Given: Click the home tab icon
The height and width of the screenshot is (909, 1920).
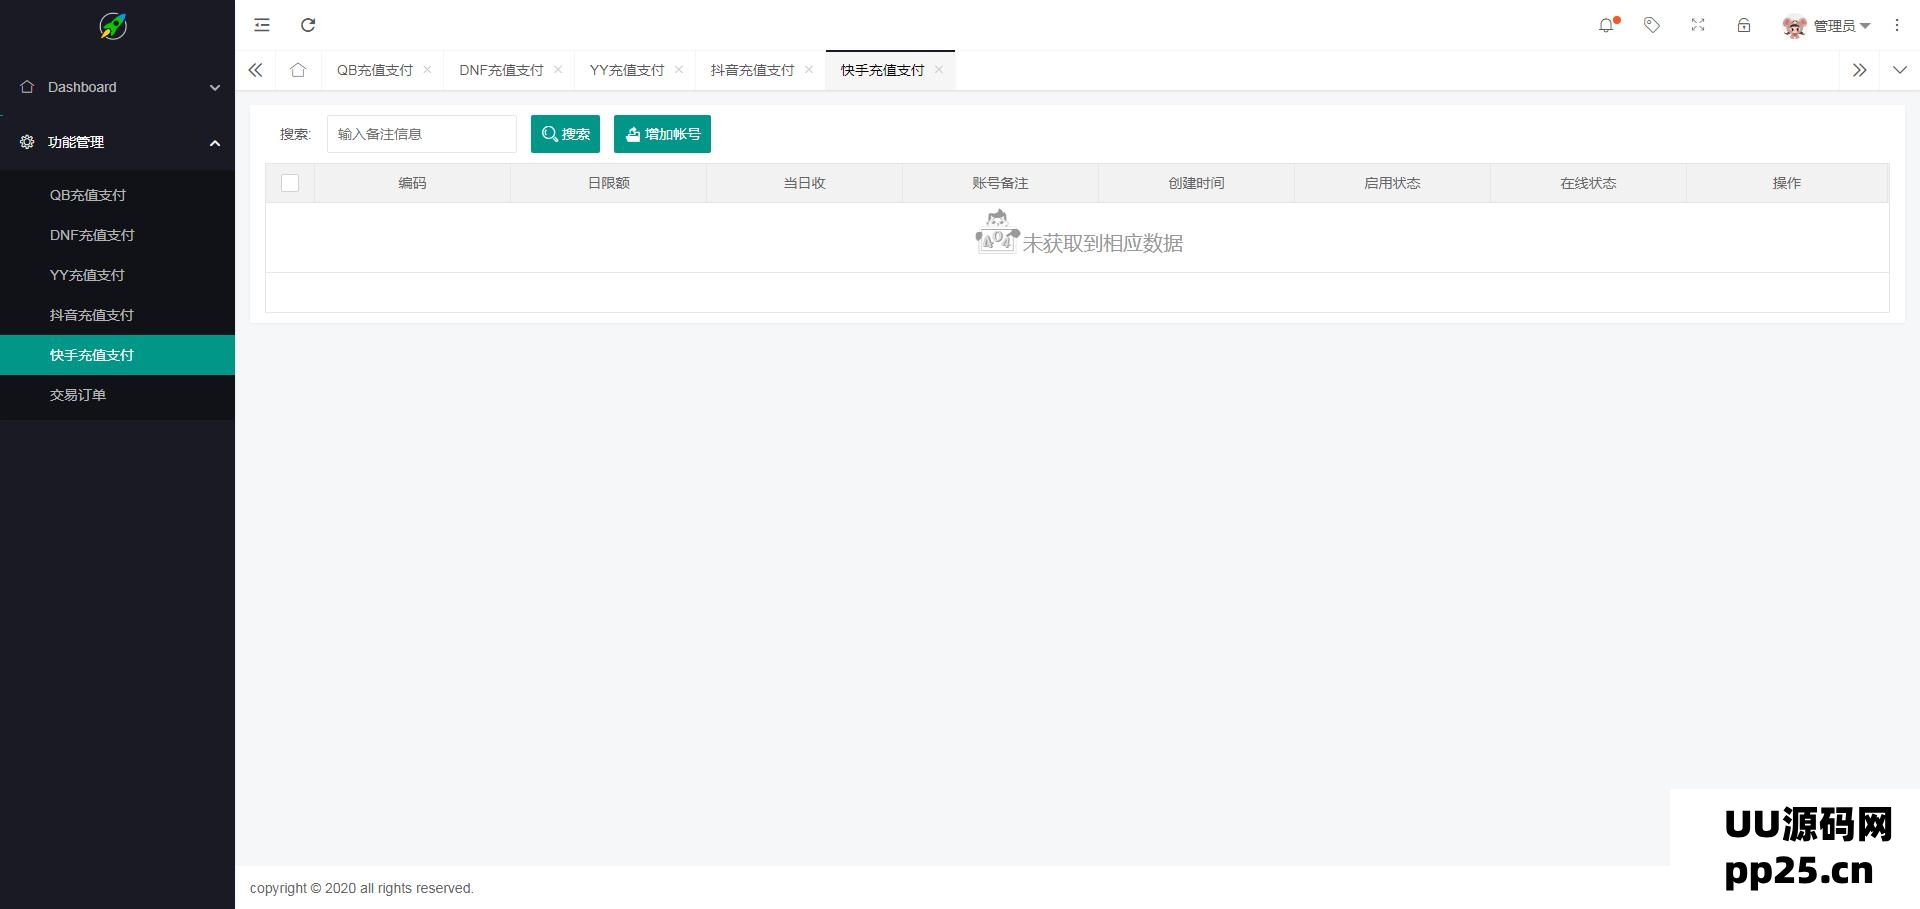Looking at the screenshot, I should (297, 70).
